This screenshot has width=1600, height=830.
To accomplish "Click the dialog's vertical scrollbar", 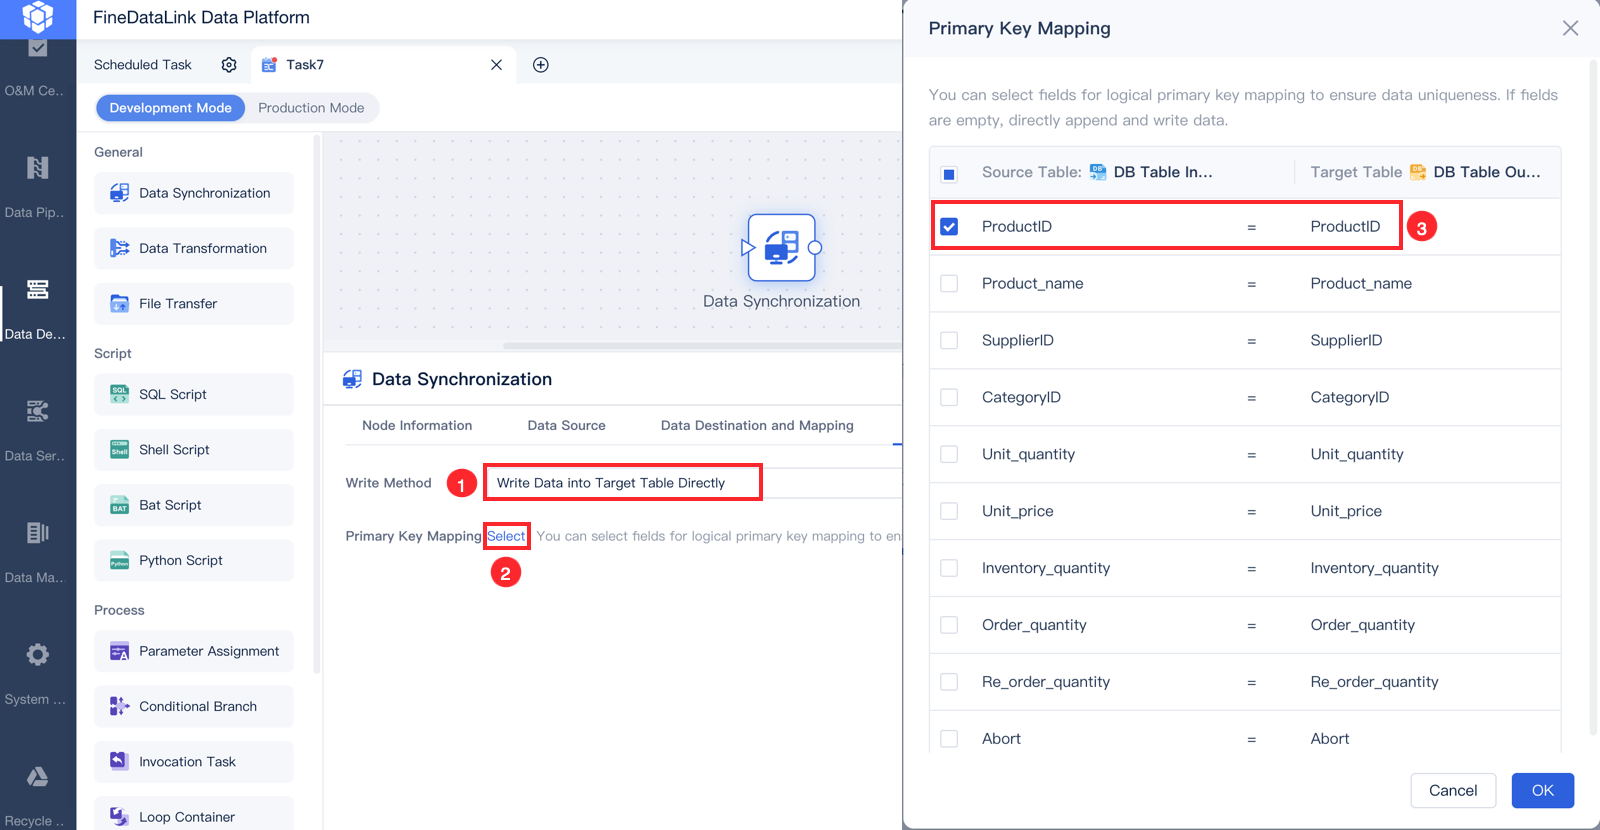I will coord(1594,400).
